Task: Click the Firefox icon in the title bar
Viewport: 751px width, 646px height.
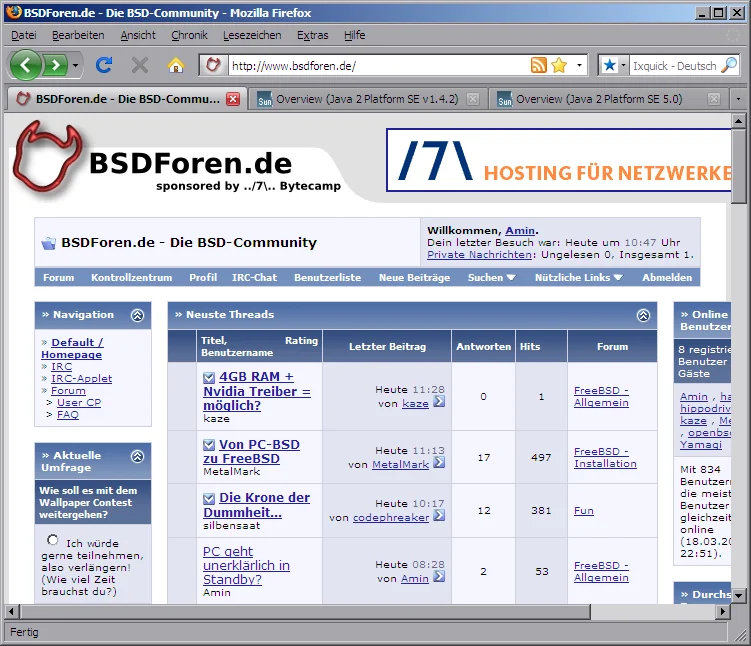Action: (14, 12)
